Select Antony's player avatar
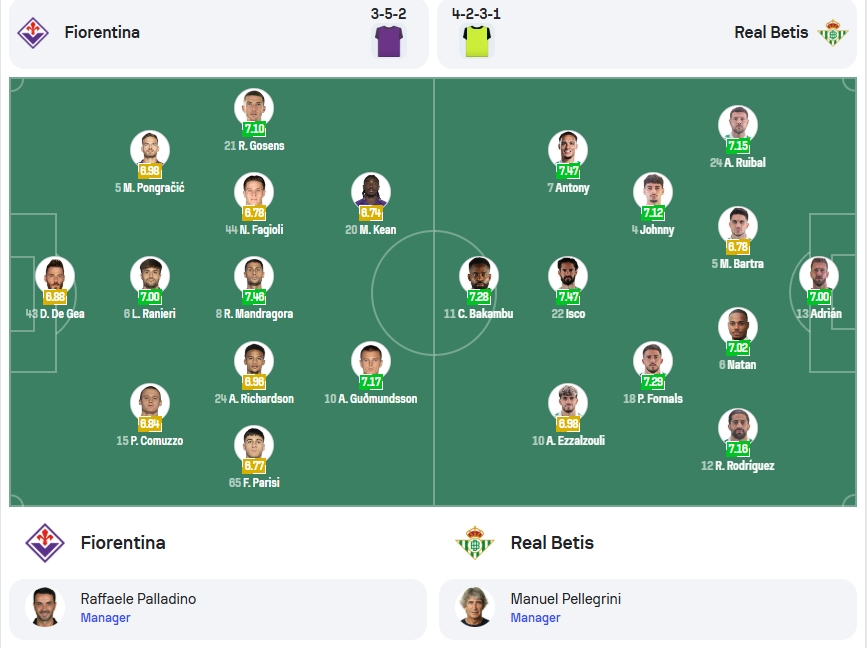 568,150
